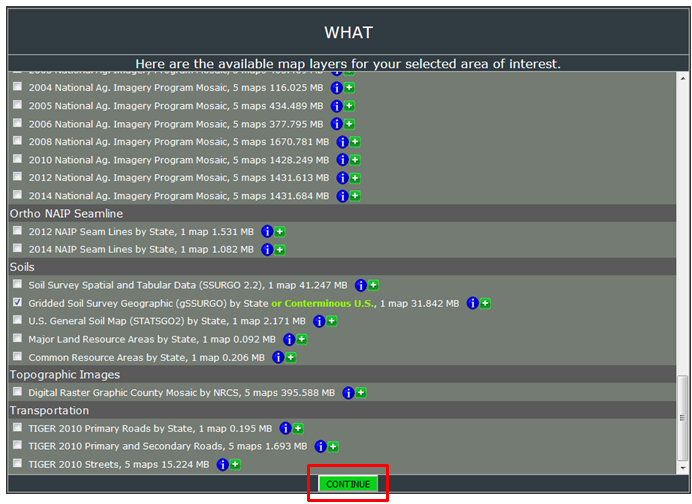
Task: Check the SSURGO 2.2 soil survey checkbox
Action: [17, 284]
